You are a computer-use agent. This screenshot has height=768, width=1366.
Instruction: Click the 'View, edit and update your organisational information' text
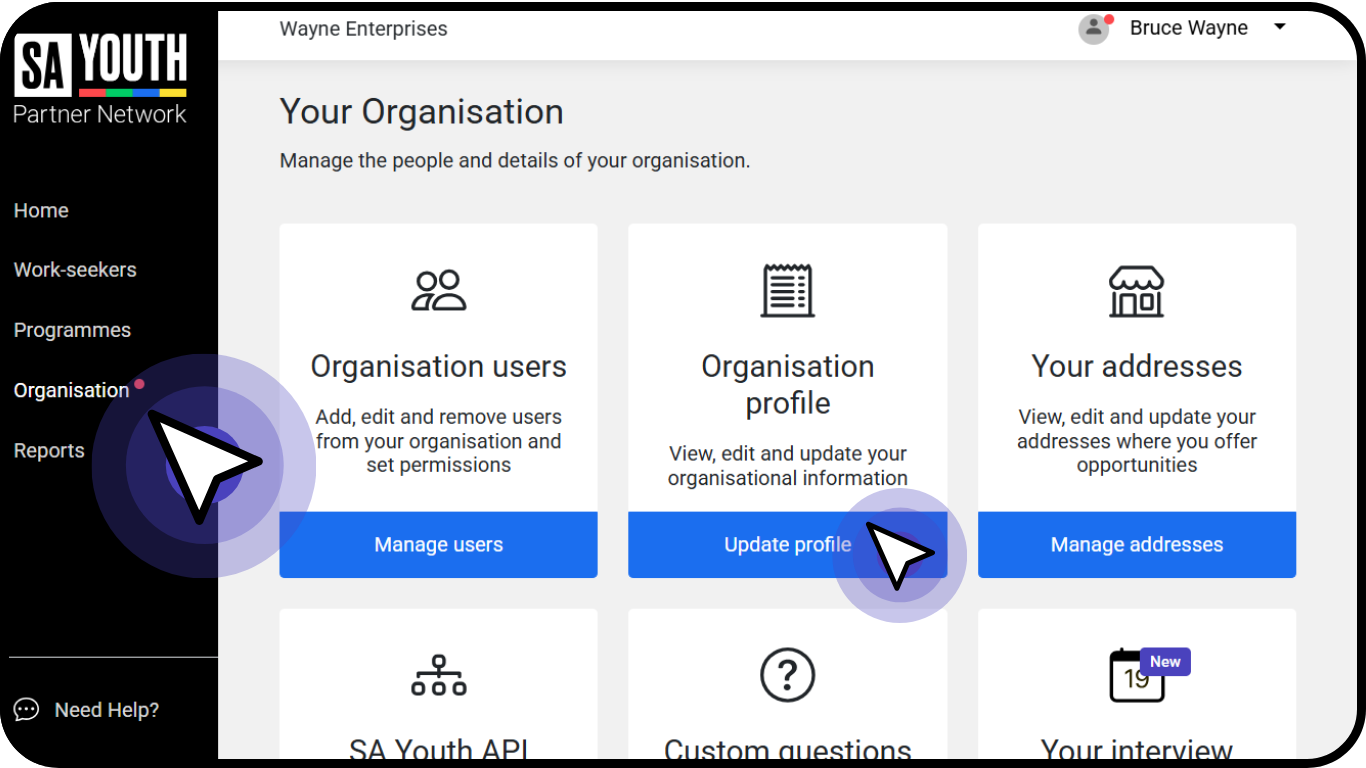click(788, 466)
